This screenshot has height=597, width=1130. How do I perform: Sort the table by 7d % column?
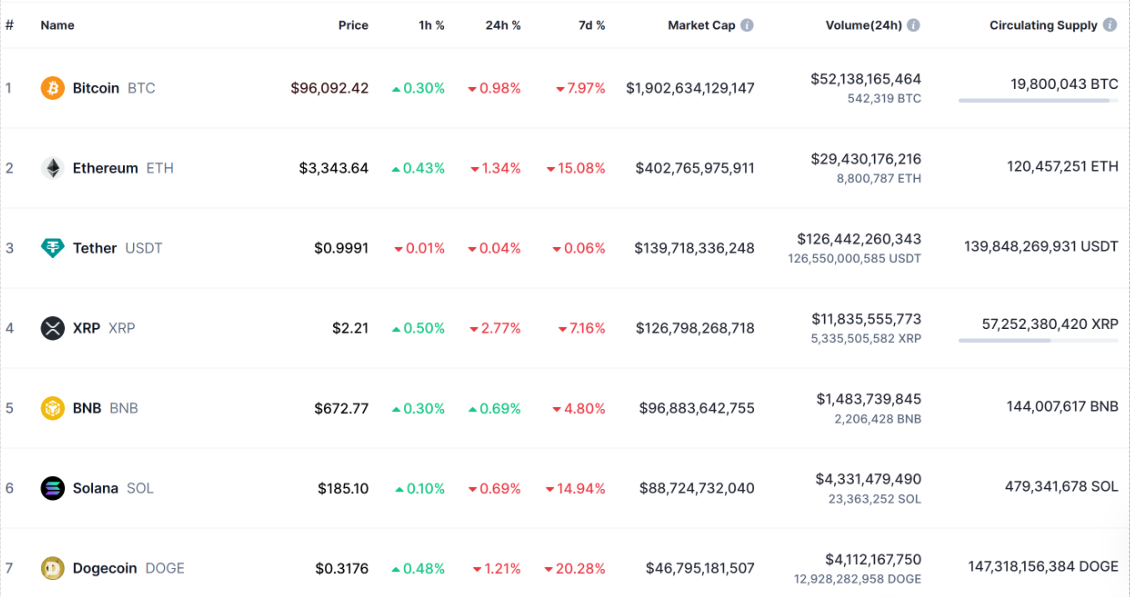click(x=590, y=25)
